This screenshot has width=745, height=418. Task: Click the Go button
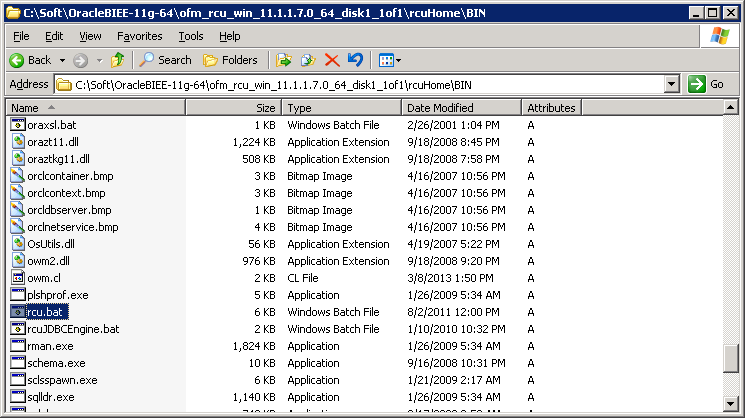tap(706, 85)
